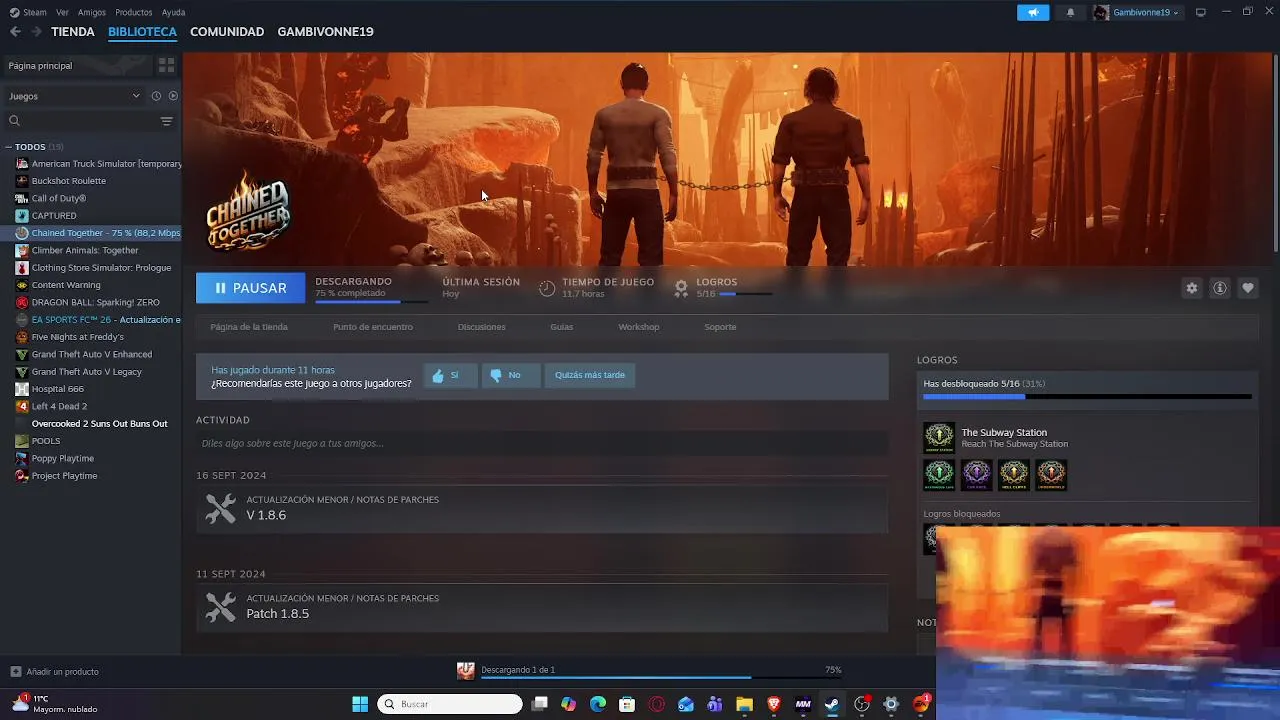Viewport: 1280px width, 720px height.
Task: Toggle library grid view icon
Action: point(166,65)
